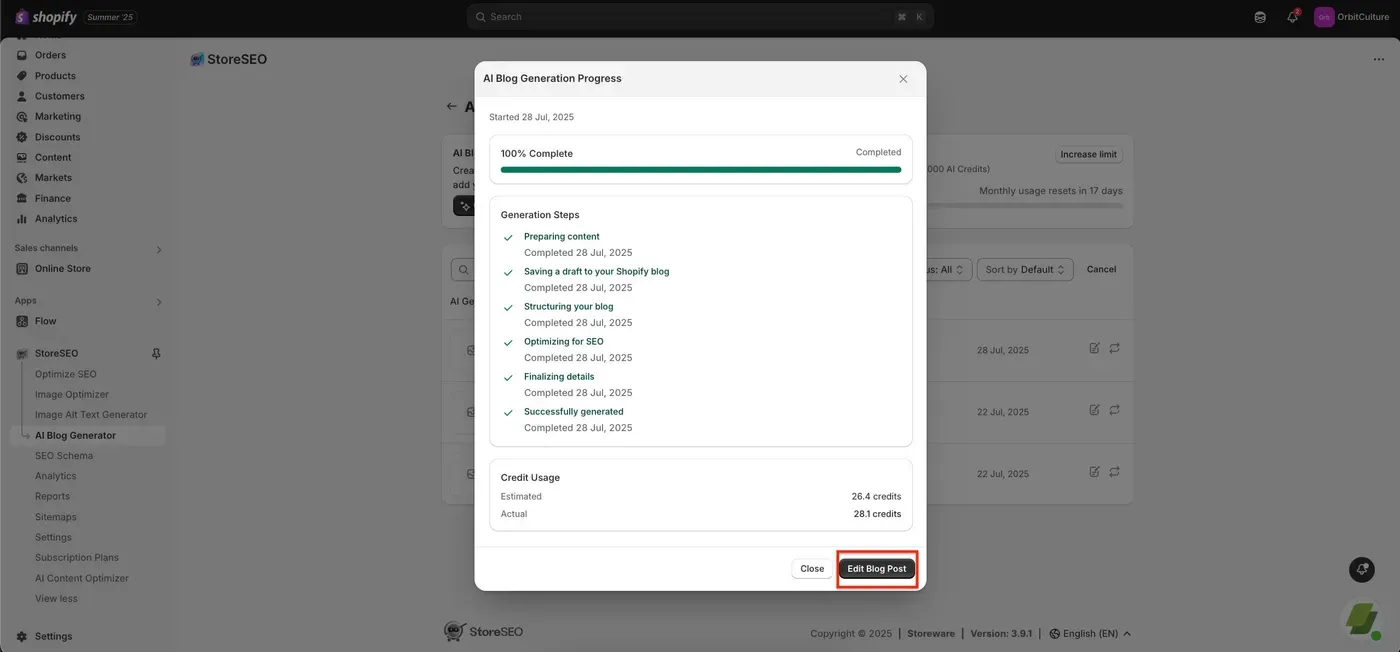Click regenerate icon on 28 Jul row
The image size is (1400, 652).
[x=1114, y=348]
